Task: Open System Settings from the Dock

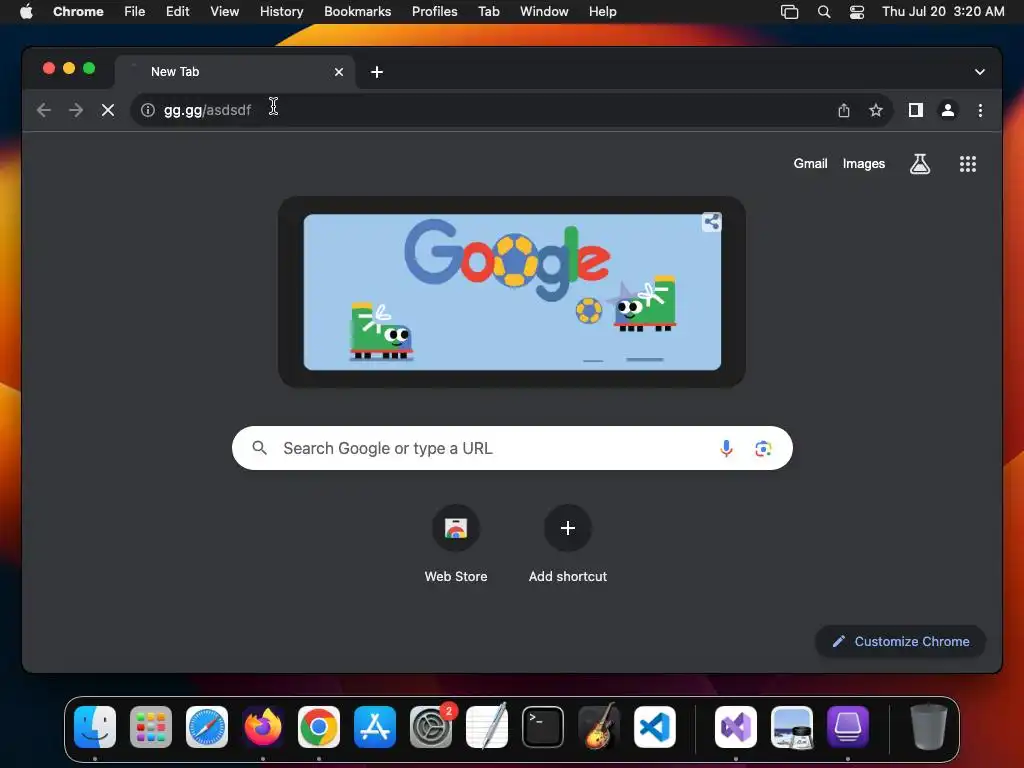Action: [x=431, y=727]
